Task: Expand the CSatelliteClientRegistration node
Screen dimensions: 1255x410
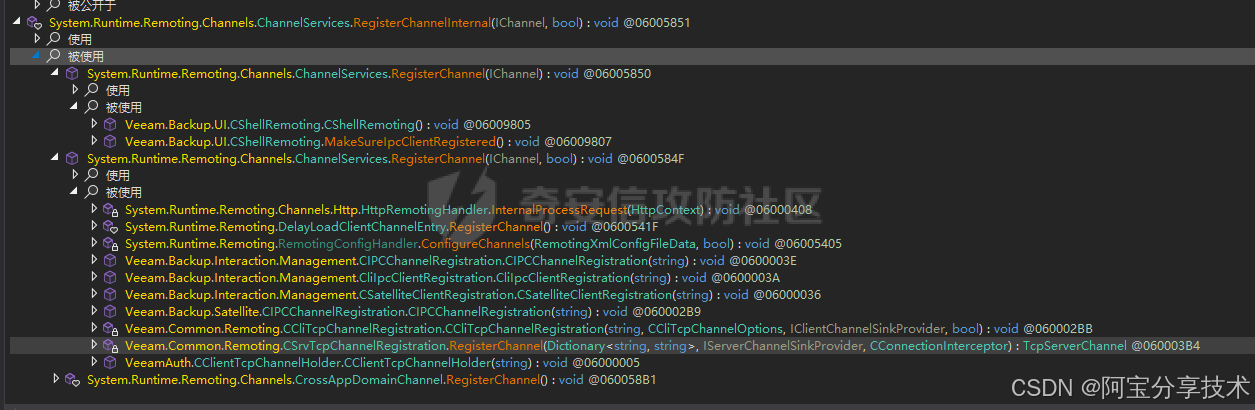Action: 94,294
